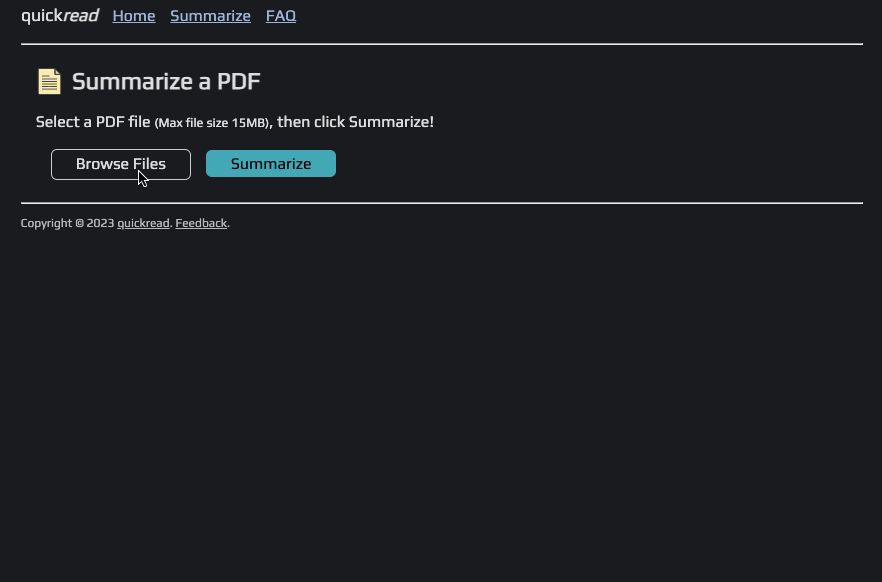Click the instruction text about max file size

click(235, 121)
